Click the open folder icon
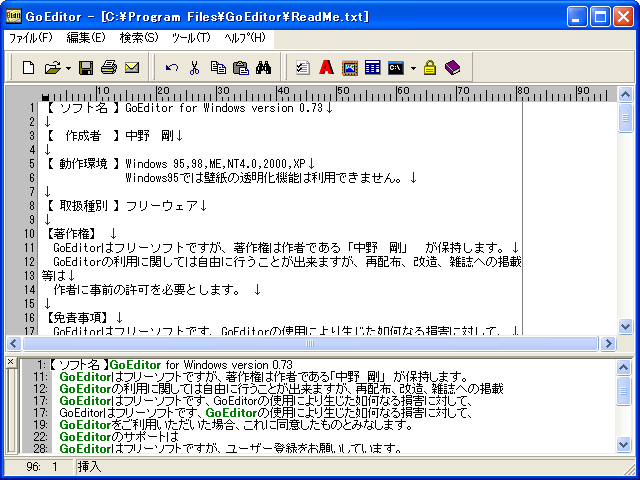 click(x=52, y=67)
